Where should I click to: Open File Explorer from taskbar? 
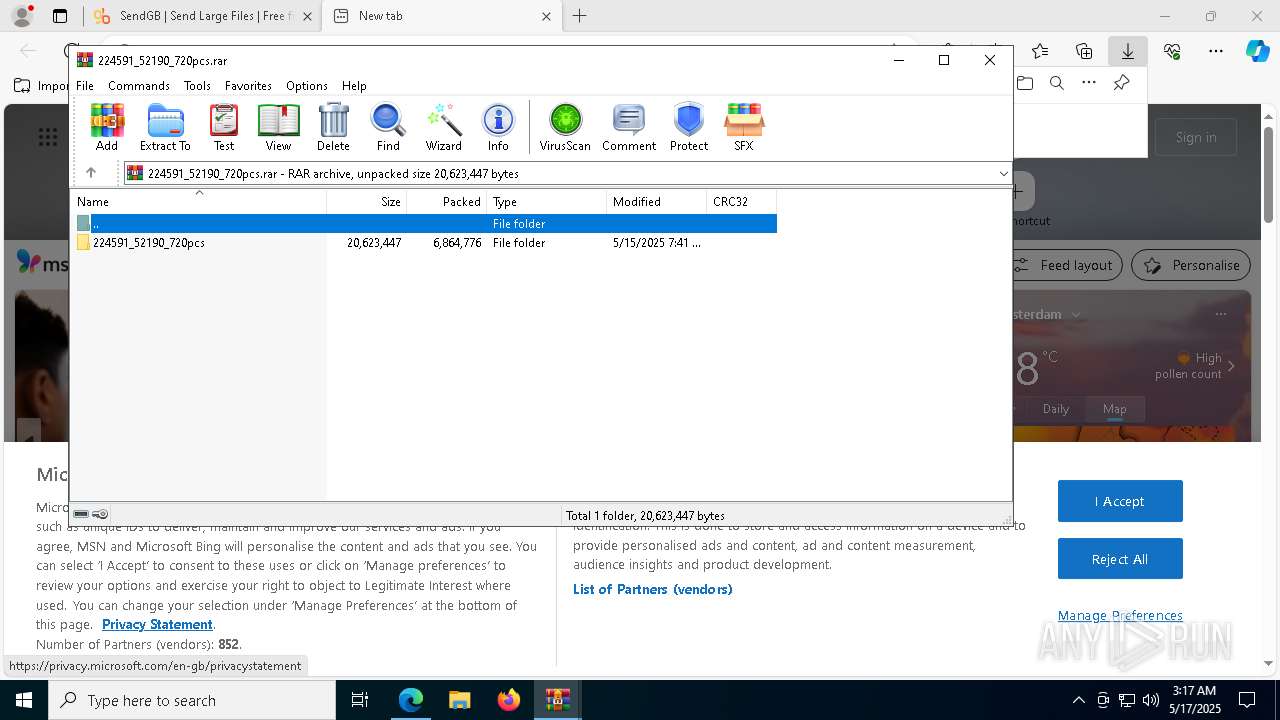459,700
